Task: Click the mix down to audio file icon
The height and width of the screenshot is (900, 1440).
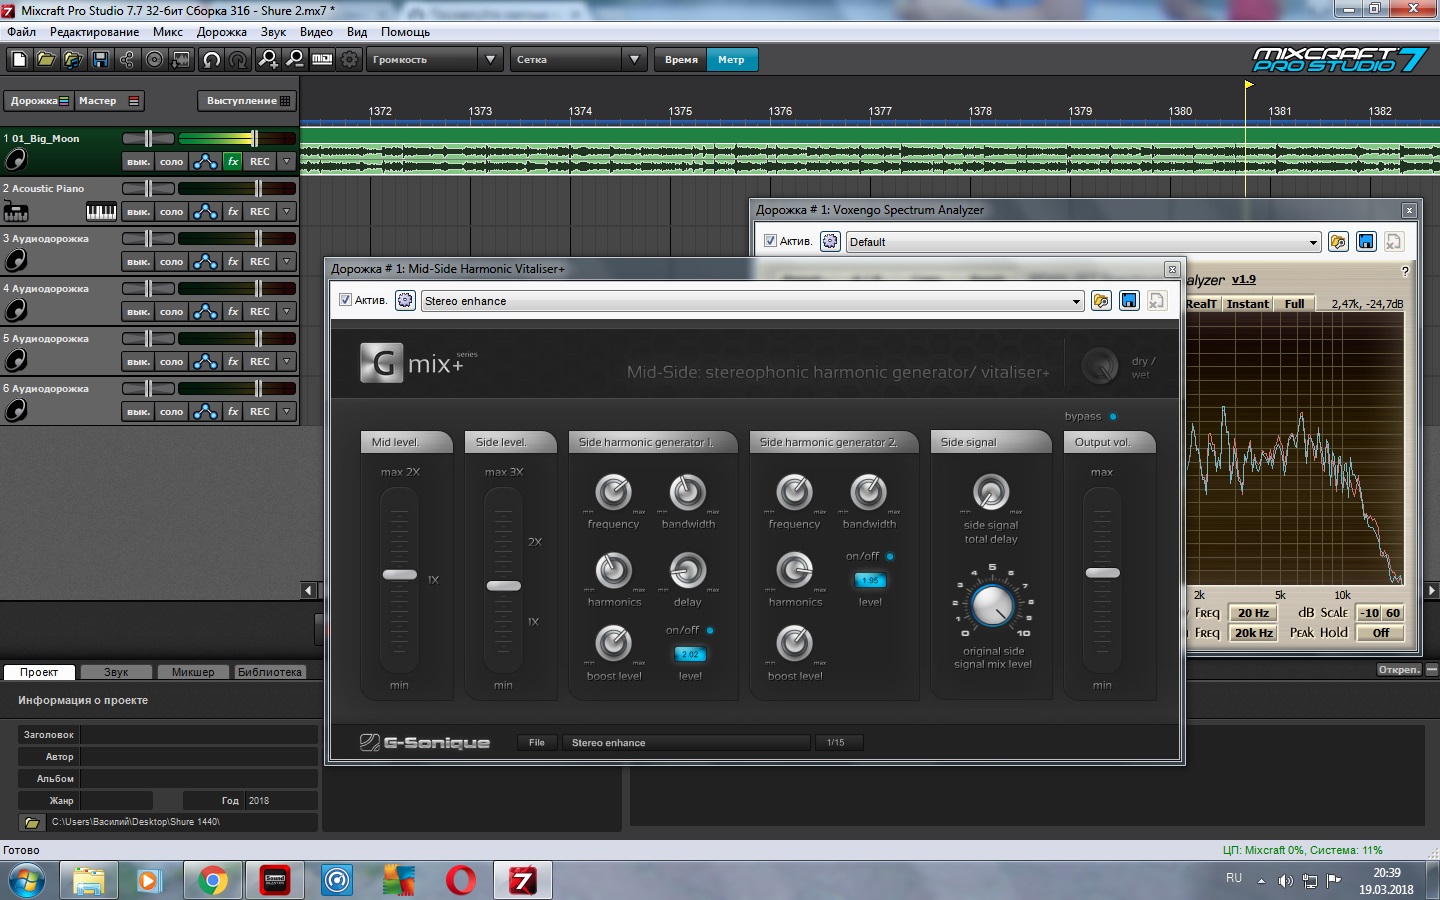Action: click(x=181, y=60)
